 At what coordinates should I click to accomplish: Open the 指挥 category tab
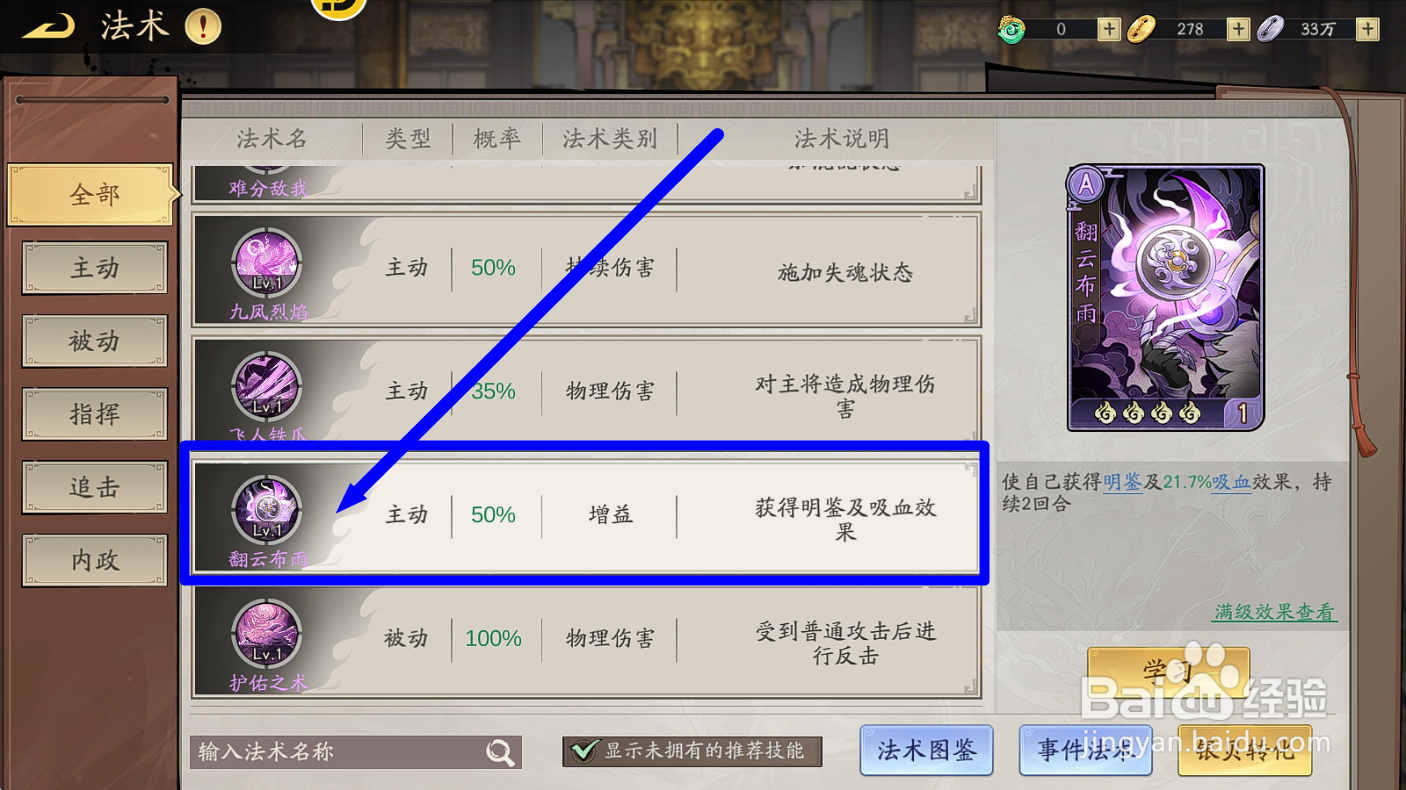[95, 414]
